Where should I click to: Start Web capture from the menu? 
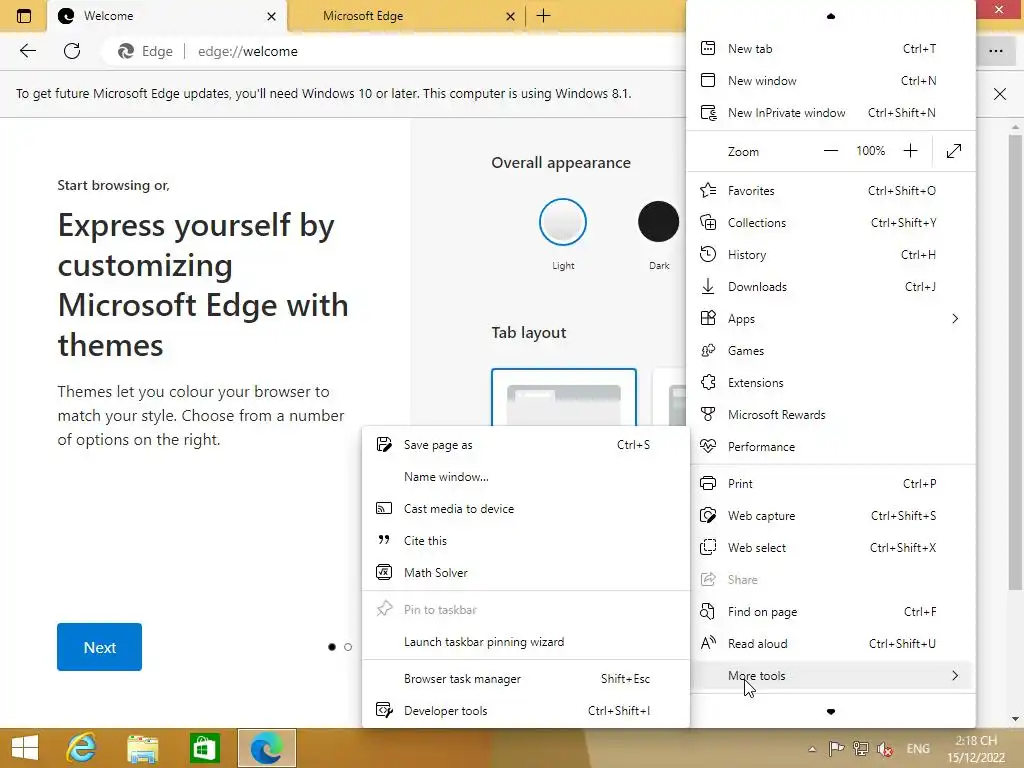pyautogui.click(x=831, y=516)
